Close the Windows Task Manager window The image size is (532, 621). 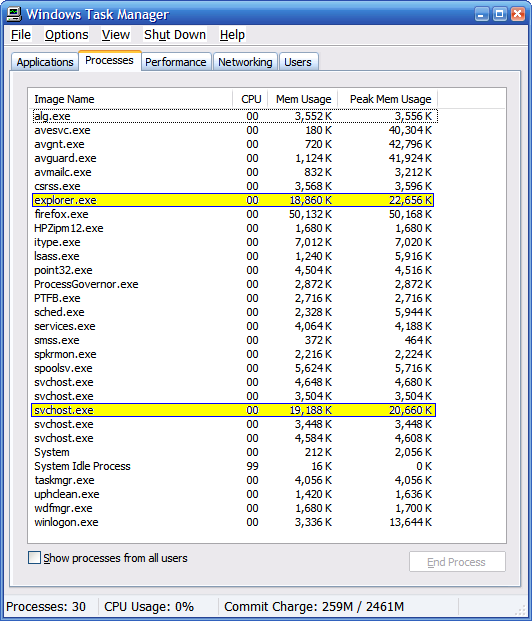pyautogui.click(x=518, y=15)
